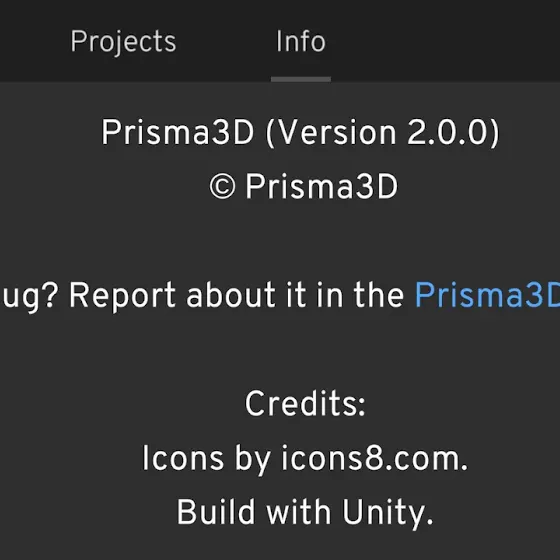Screen dimensions: 560x560
Task: Click Prisma3D name in version title
Action: pos(178,132)
